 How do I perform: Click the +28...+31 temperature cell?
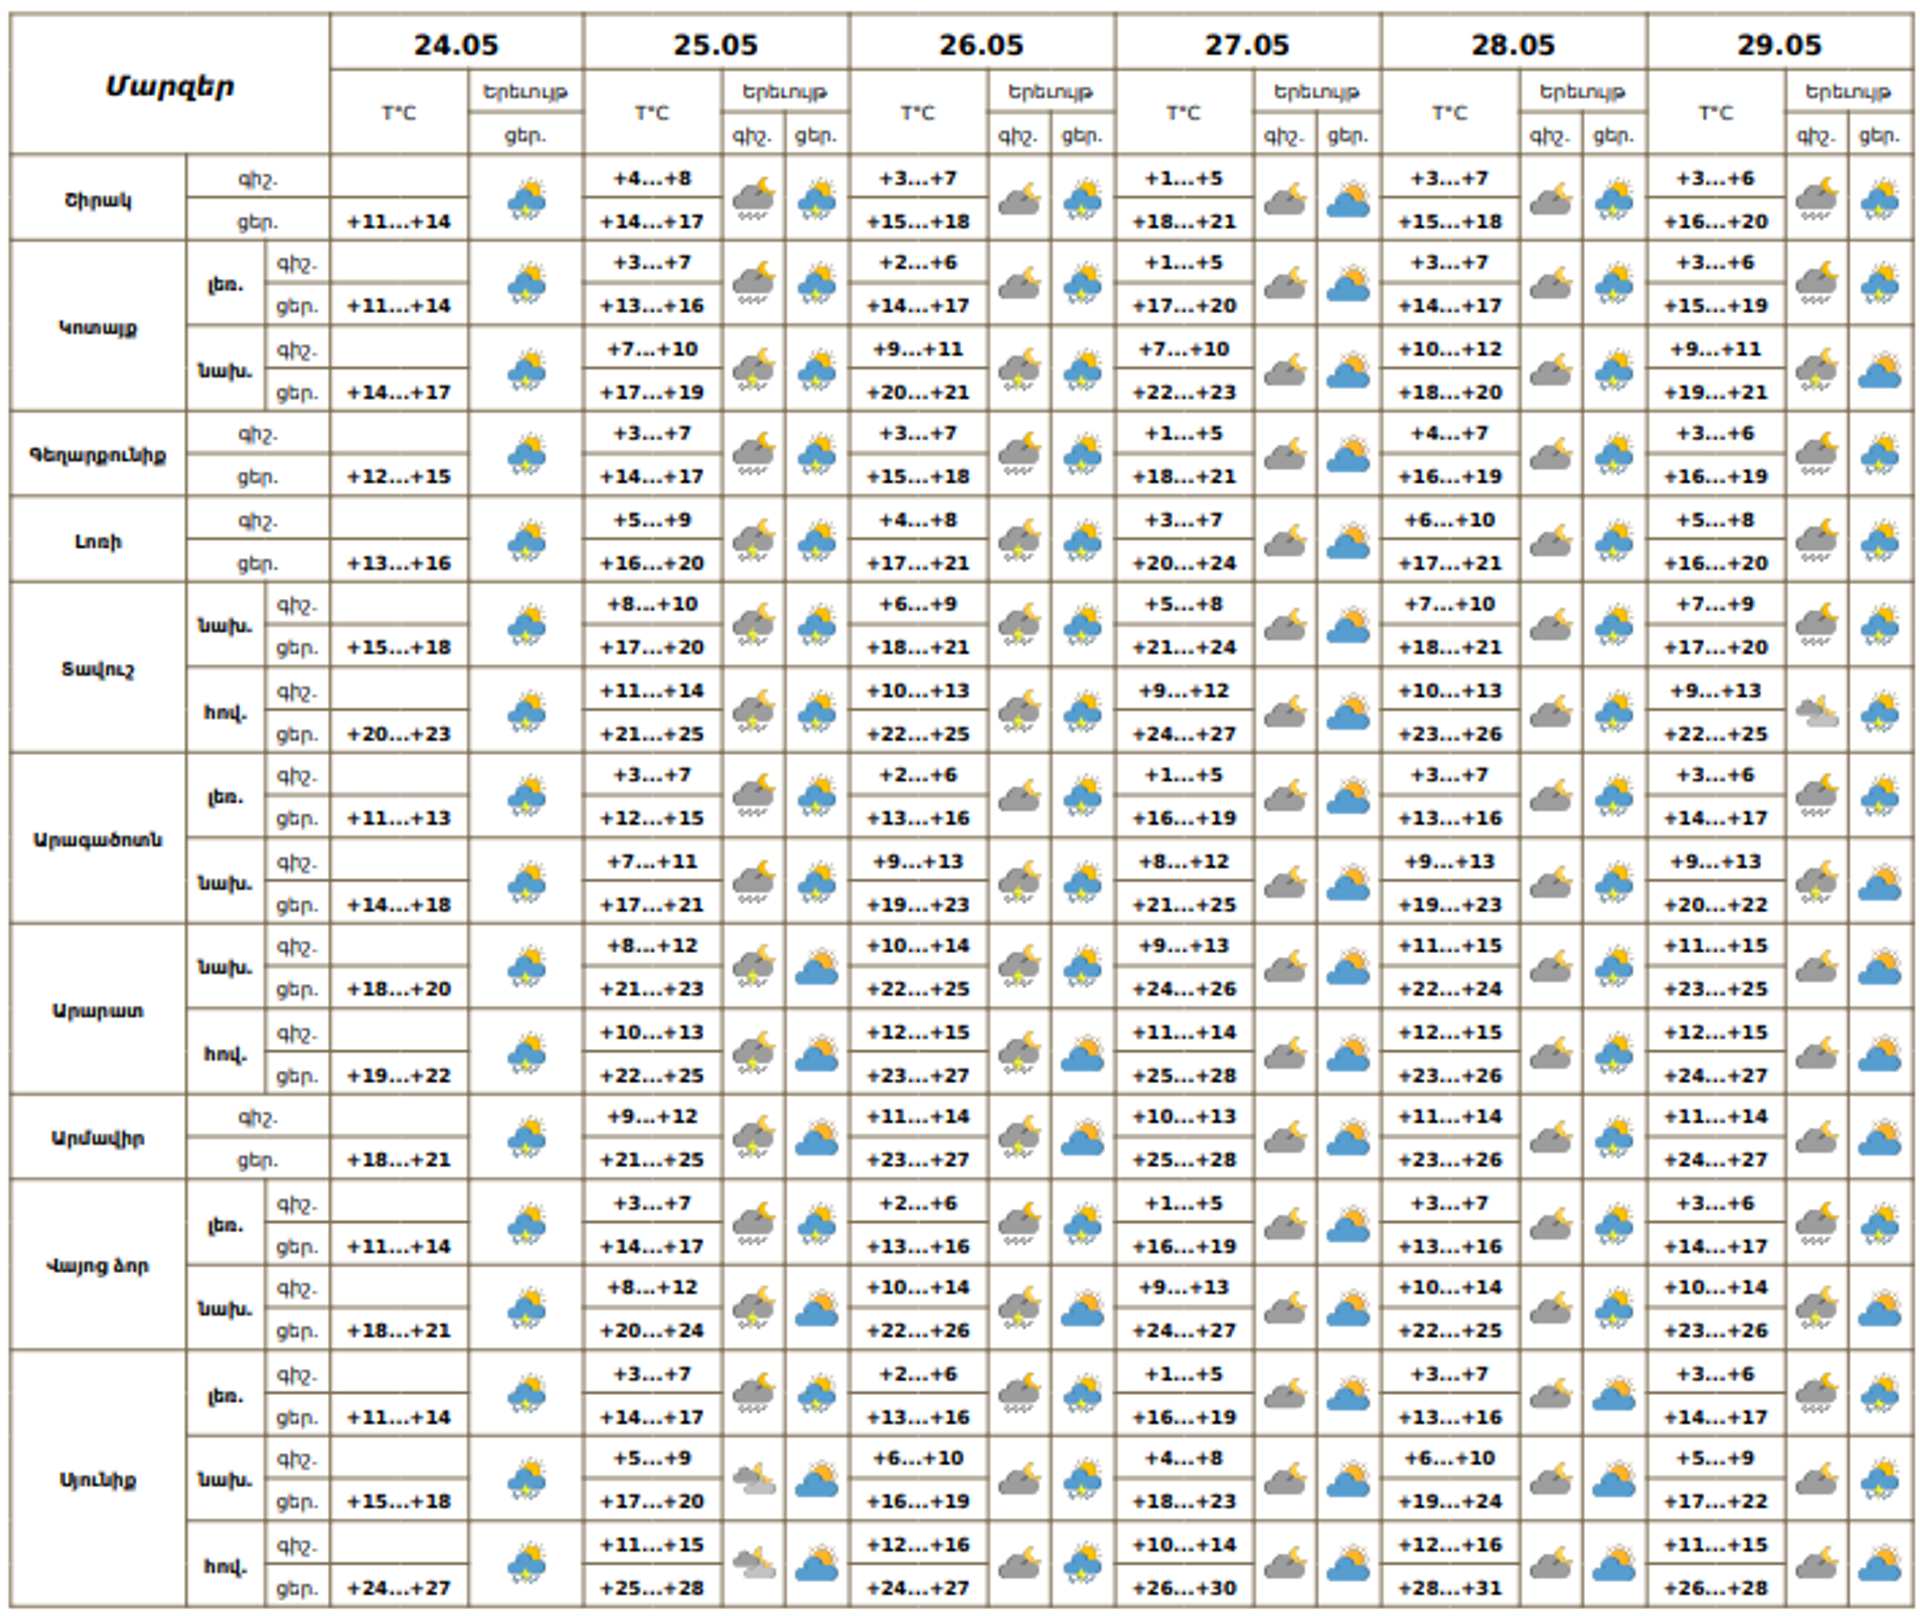pyautogui.click(x=1450, y=1587)
